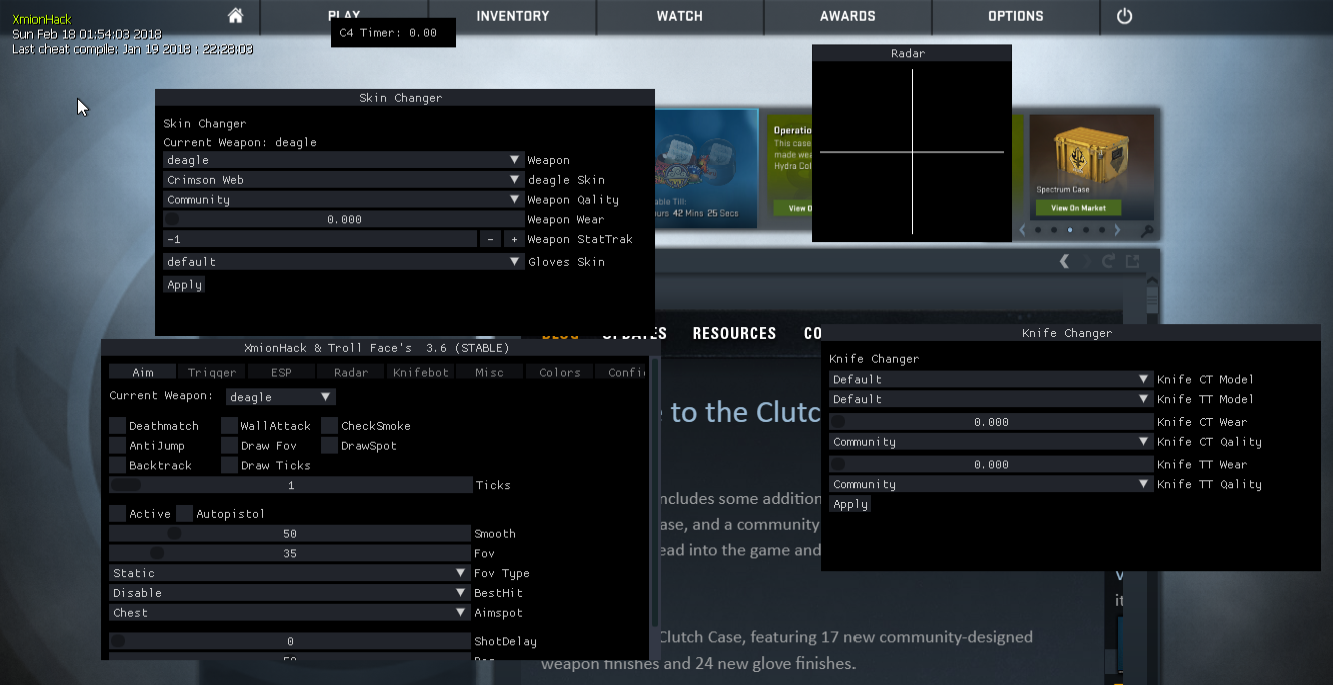The image size is (1333, 685).
Task: Click the Weapon StatTrak input field
Action: coord(320,240)
